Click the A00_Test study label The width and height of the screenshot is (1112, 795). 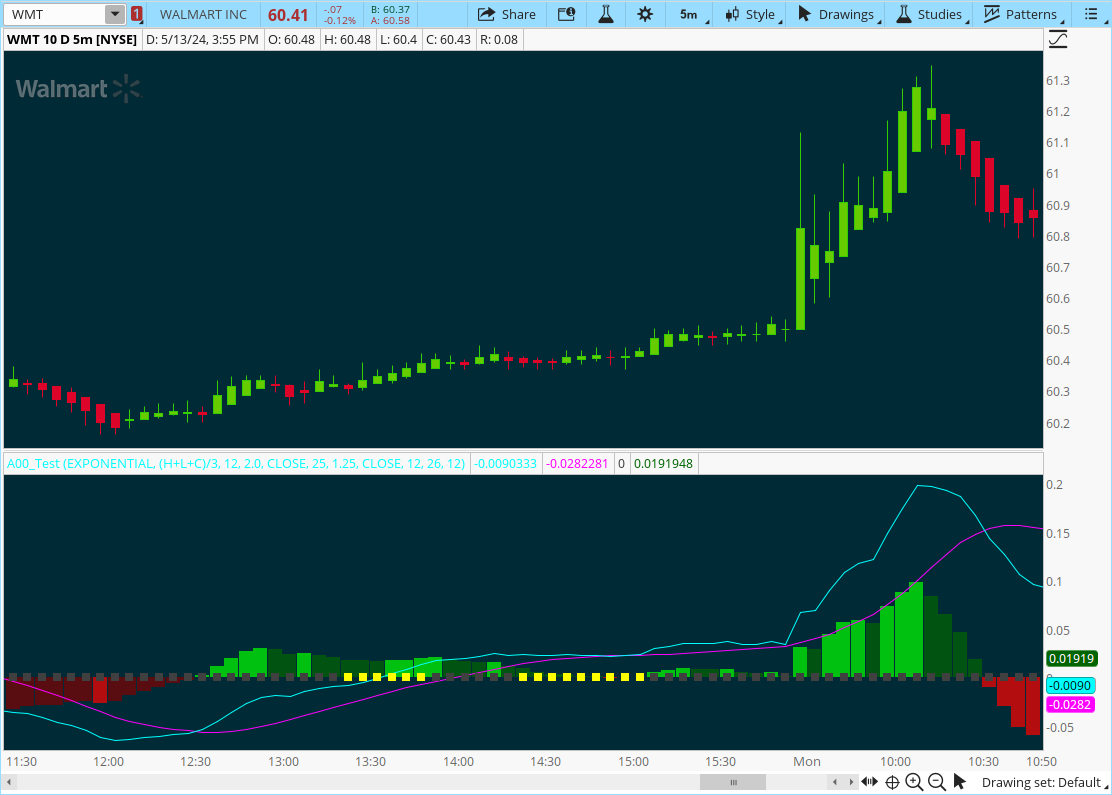[236, 464]
